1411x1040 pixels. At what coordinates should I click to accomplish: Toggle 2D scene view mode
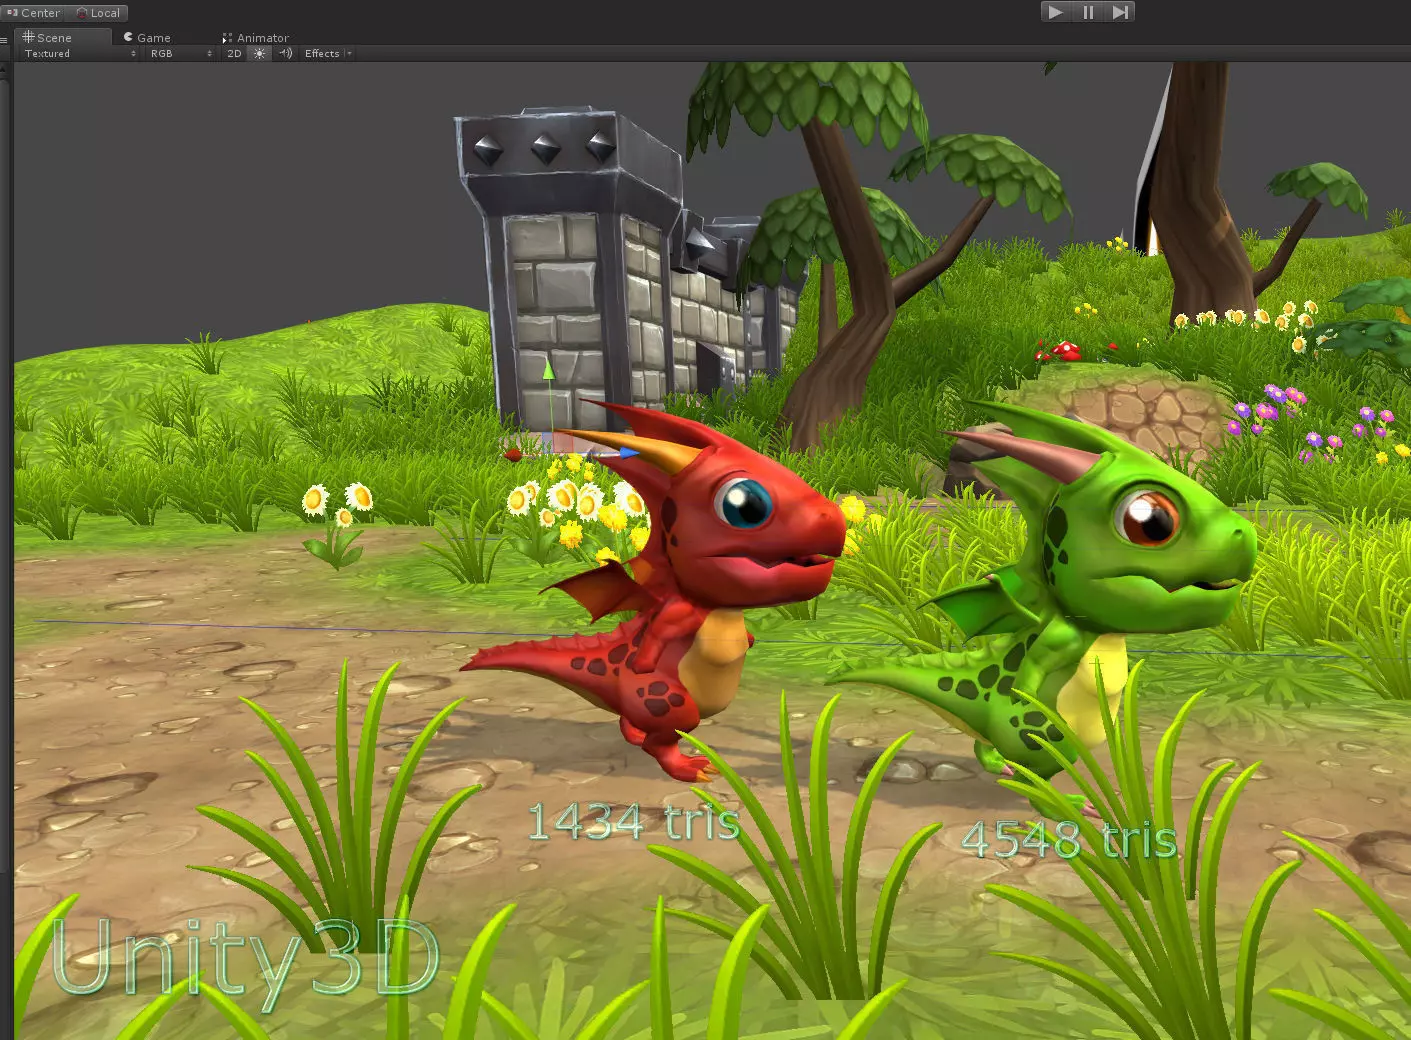pyautogui.click(x=234, y=54)
